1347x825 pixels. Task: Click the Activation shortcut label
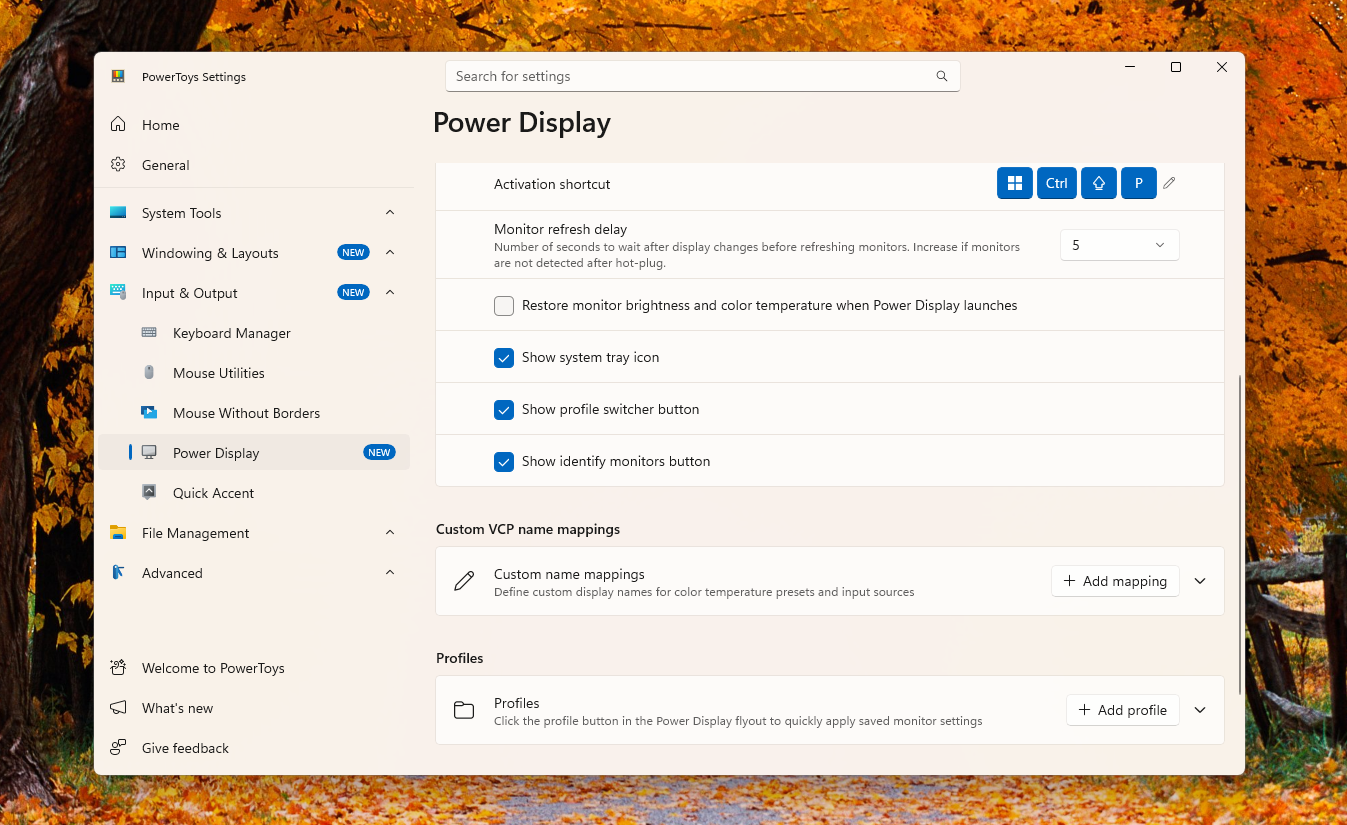point(552,184)
